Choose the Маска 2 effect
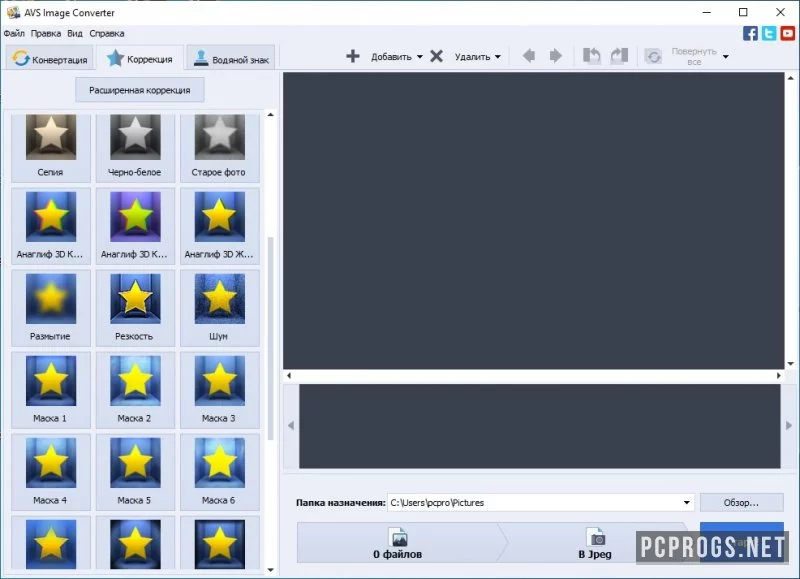The height and width of the screenshot is (579, 800). (x=135, y=390)
